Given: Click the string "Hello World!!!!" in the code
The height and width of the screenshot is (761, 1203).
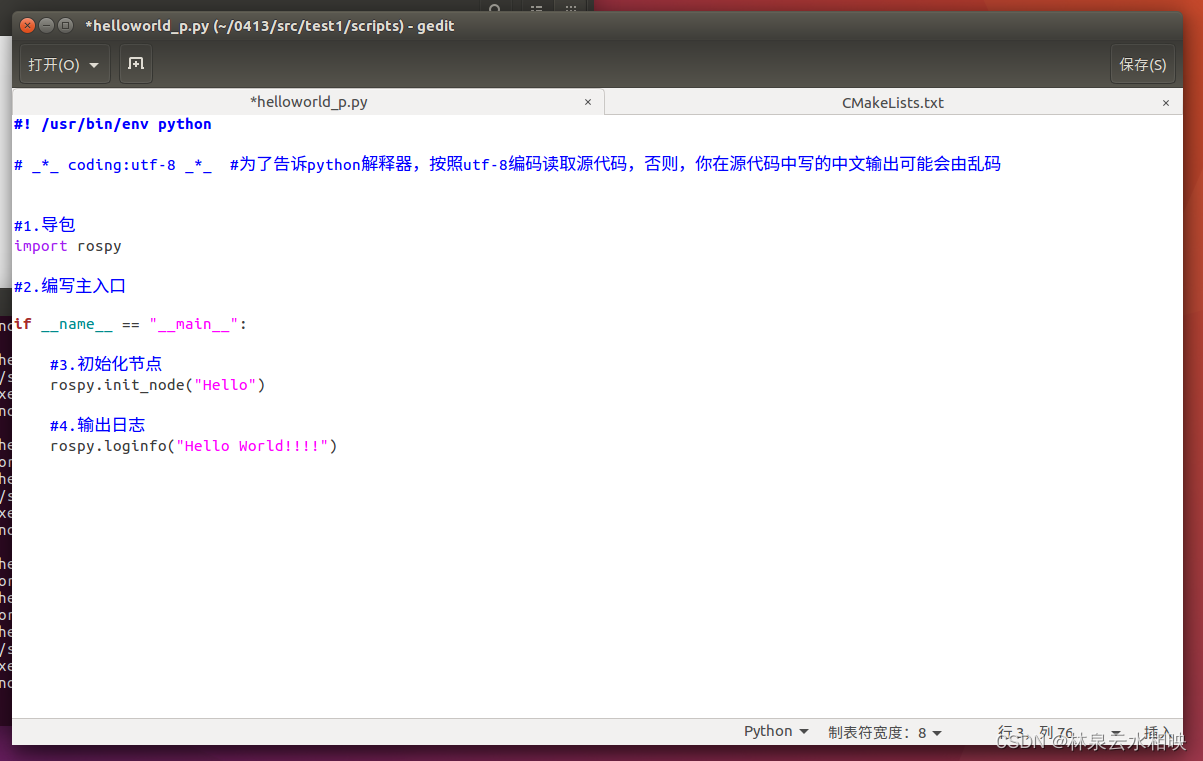Looking at the screenshot, I should point(253,446).
